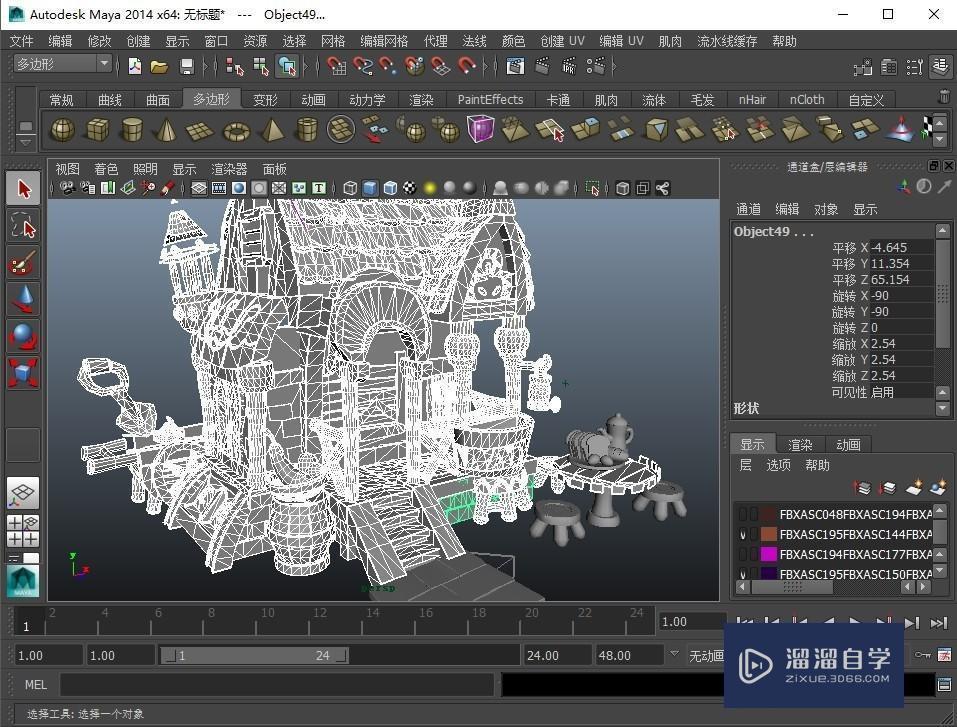Screen dimensions: 957x727
Task: Click the time range slider bar
Action: 253,656
